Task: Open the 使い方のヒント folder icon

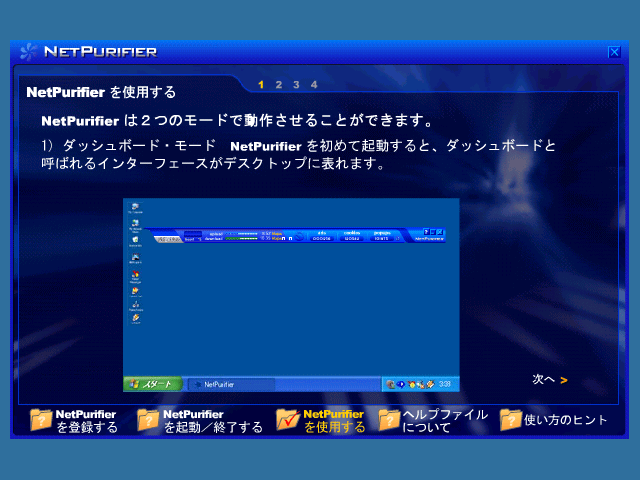Action: coord(511,420)
